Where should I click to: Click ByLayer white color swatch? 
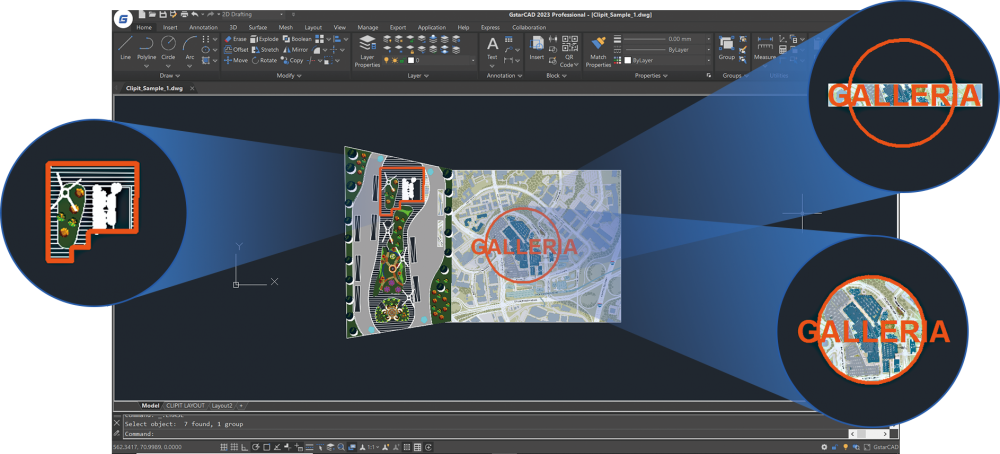coord(628,60)
